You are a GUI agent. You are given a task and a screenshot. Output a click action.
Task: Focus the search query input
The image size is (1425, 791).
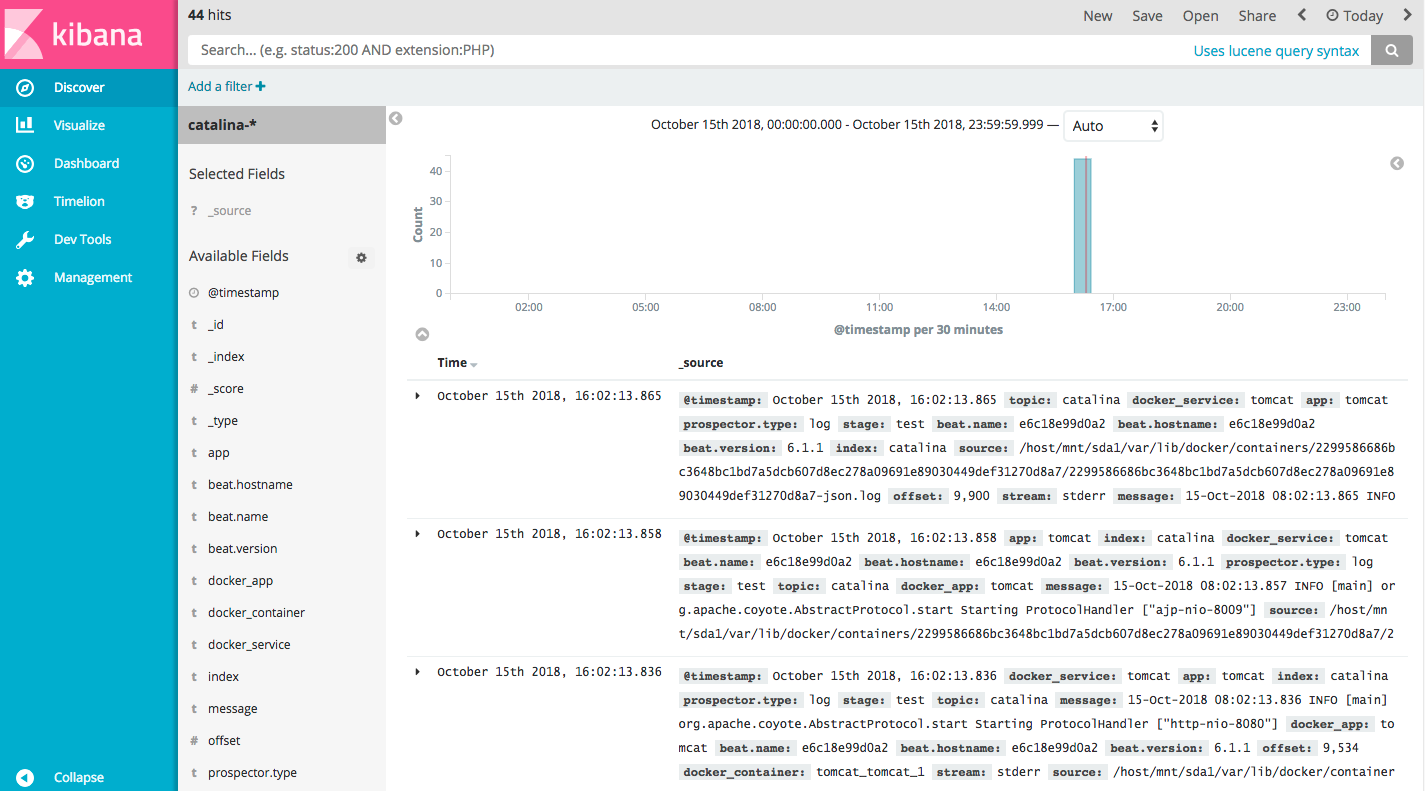click(685, 50)
